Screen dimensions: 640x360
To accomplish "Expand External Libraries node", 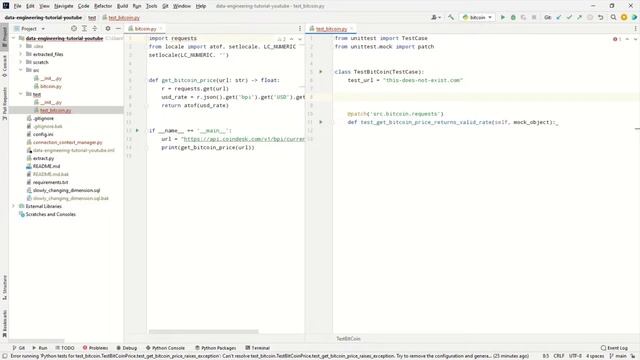I will pos(14,206).
